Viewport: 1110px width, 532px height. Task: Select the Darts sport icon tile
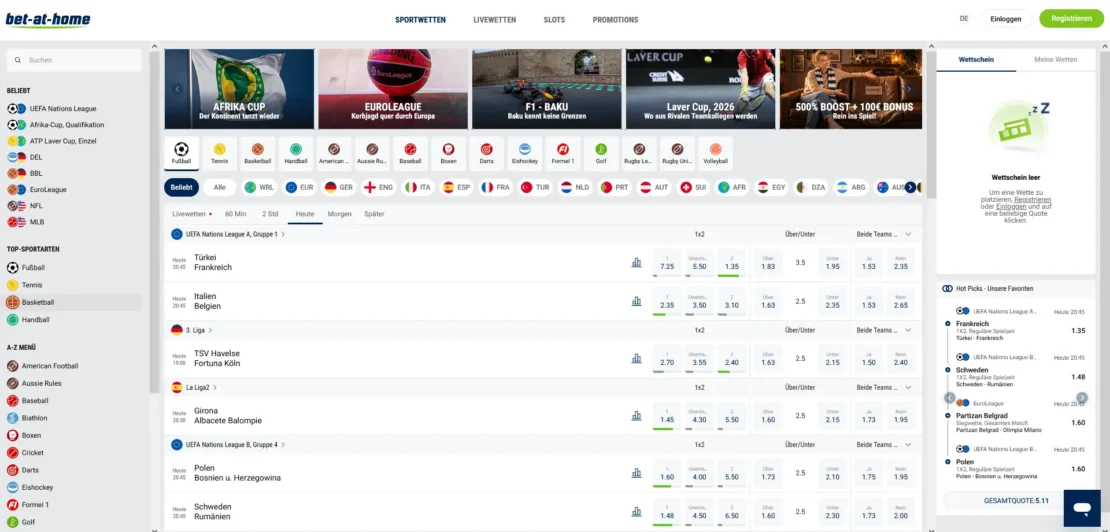(x=486, y=154)
